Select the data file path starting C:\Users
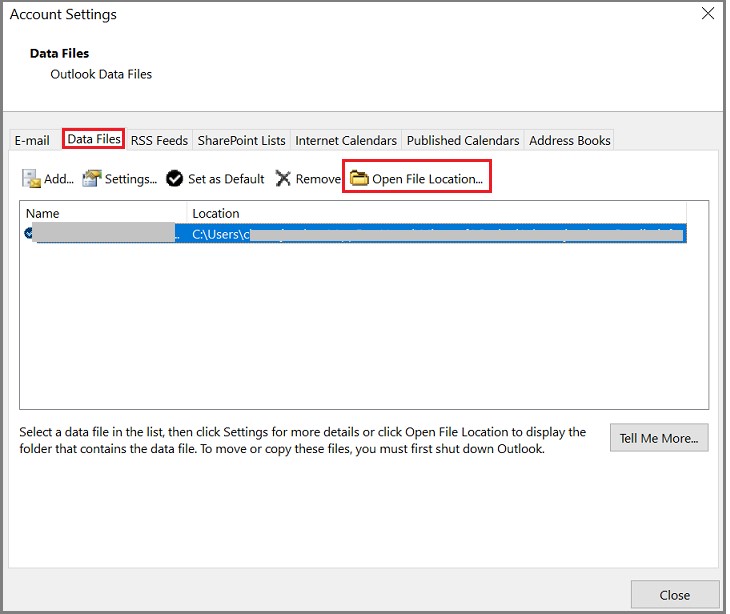Viewport: 730px width, 614px height. pos(438,234)
